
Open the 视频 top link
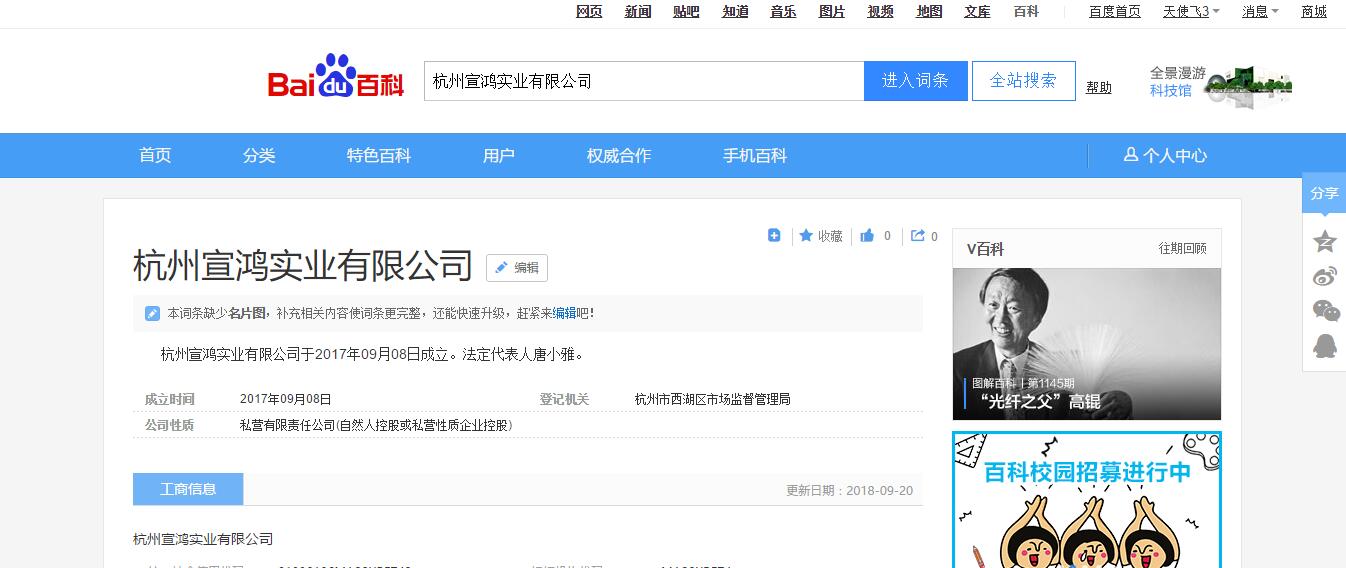point(880,12)
